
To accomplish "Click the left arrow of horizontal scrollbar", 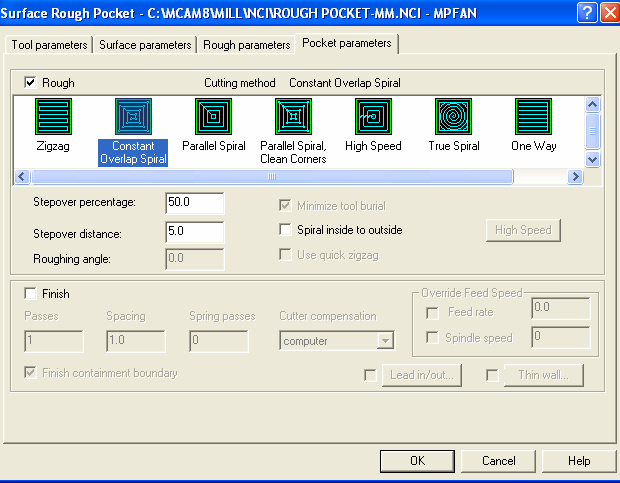I will pyautogui.click(x=23, y=176).
